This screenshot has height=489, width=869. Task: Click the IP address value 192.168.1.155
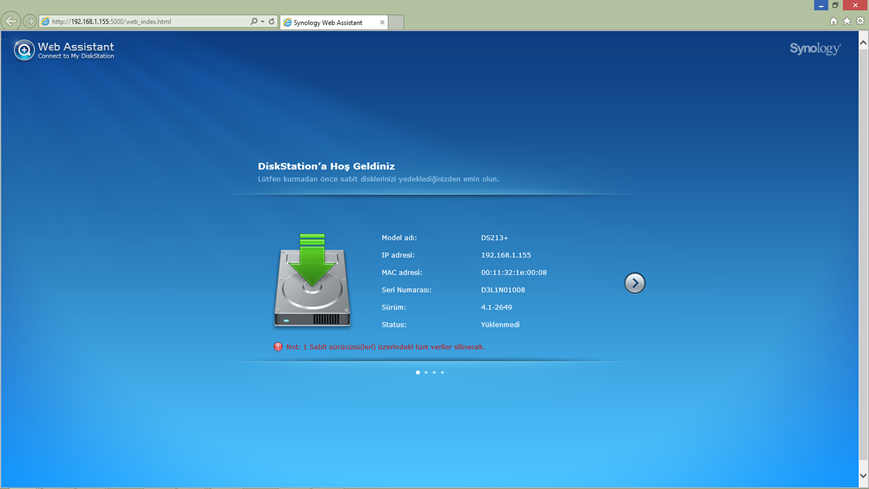[506, 255]
